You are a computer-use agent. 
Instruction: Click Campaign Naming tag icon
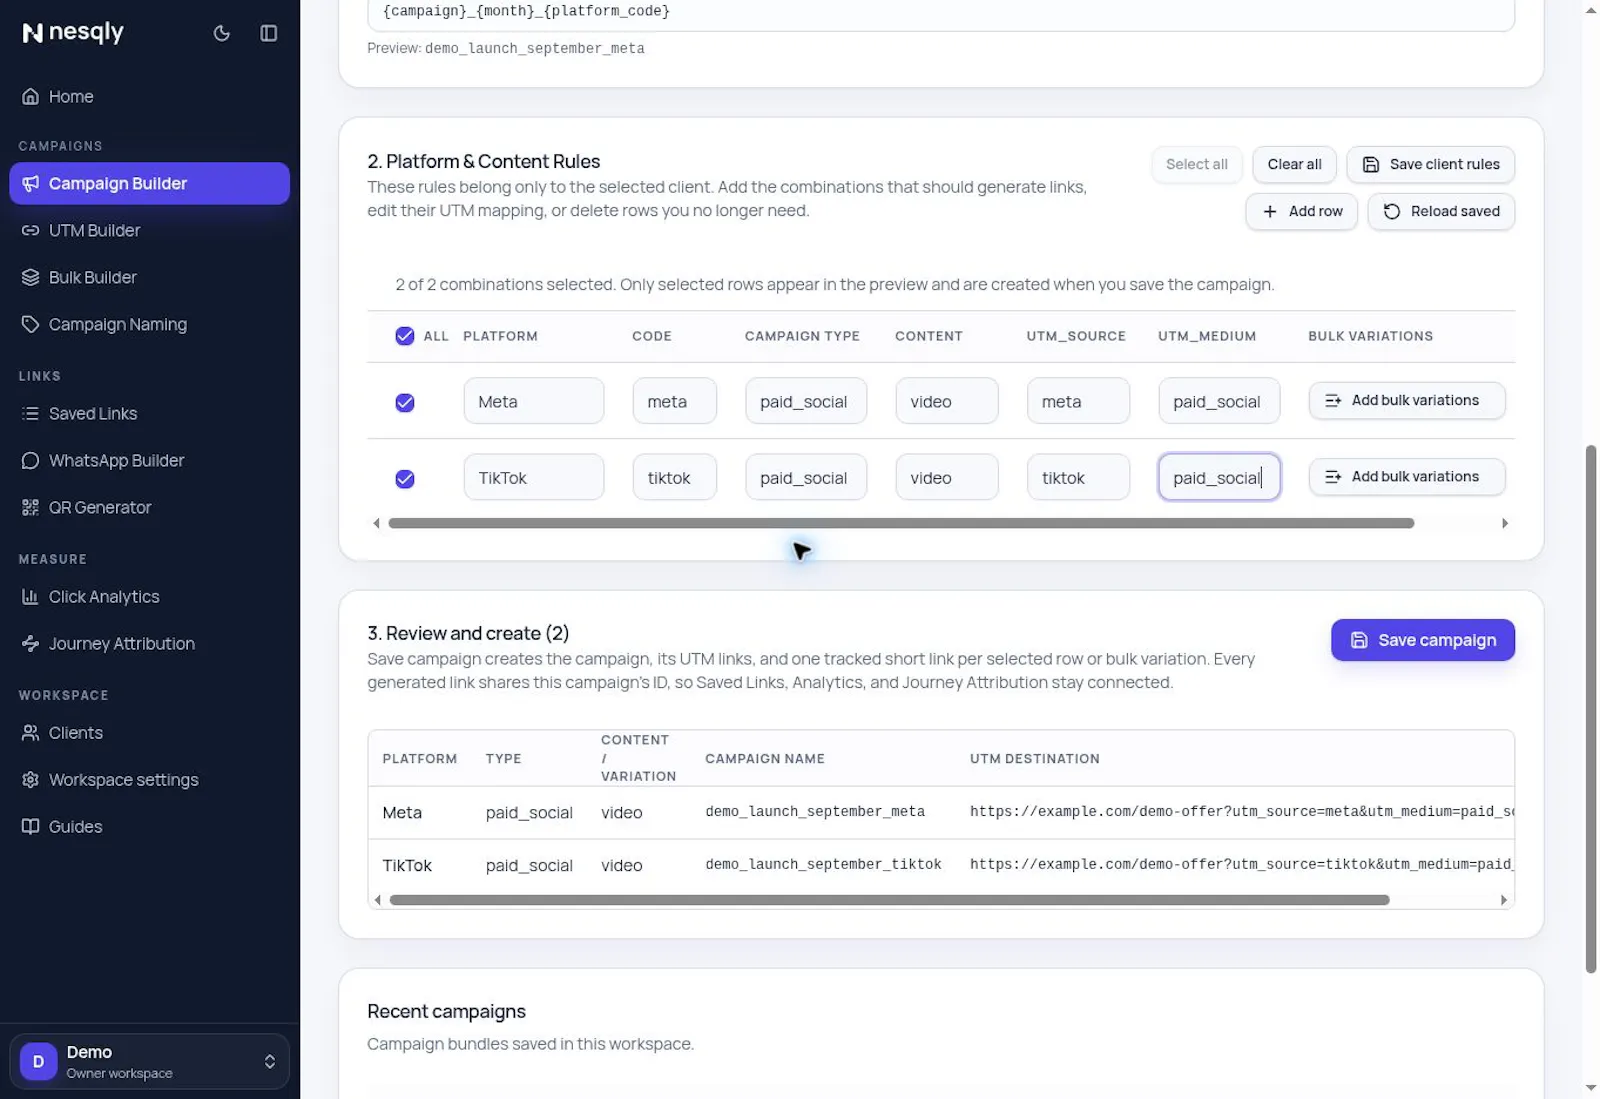(31, 324)
